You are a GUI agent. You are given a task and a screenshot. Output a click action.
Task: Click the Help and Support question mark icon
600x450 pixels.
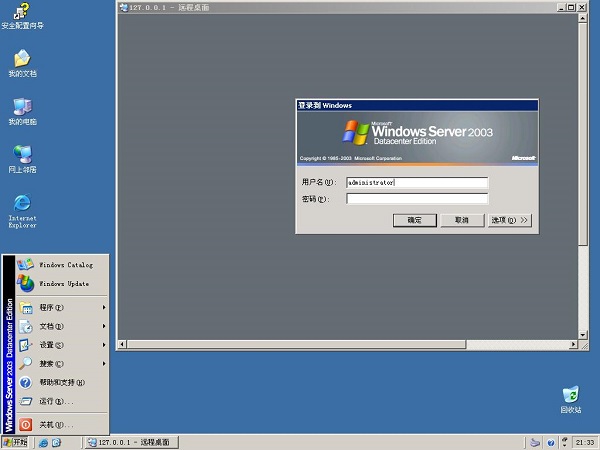coord(26,382)
